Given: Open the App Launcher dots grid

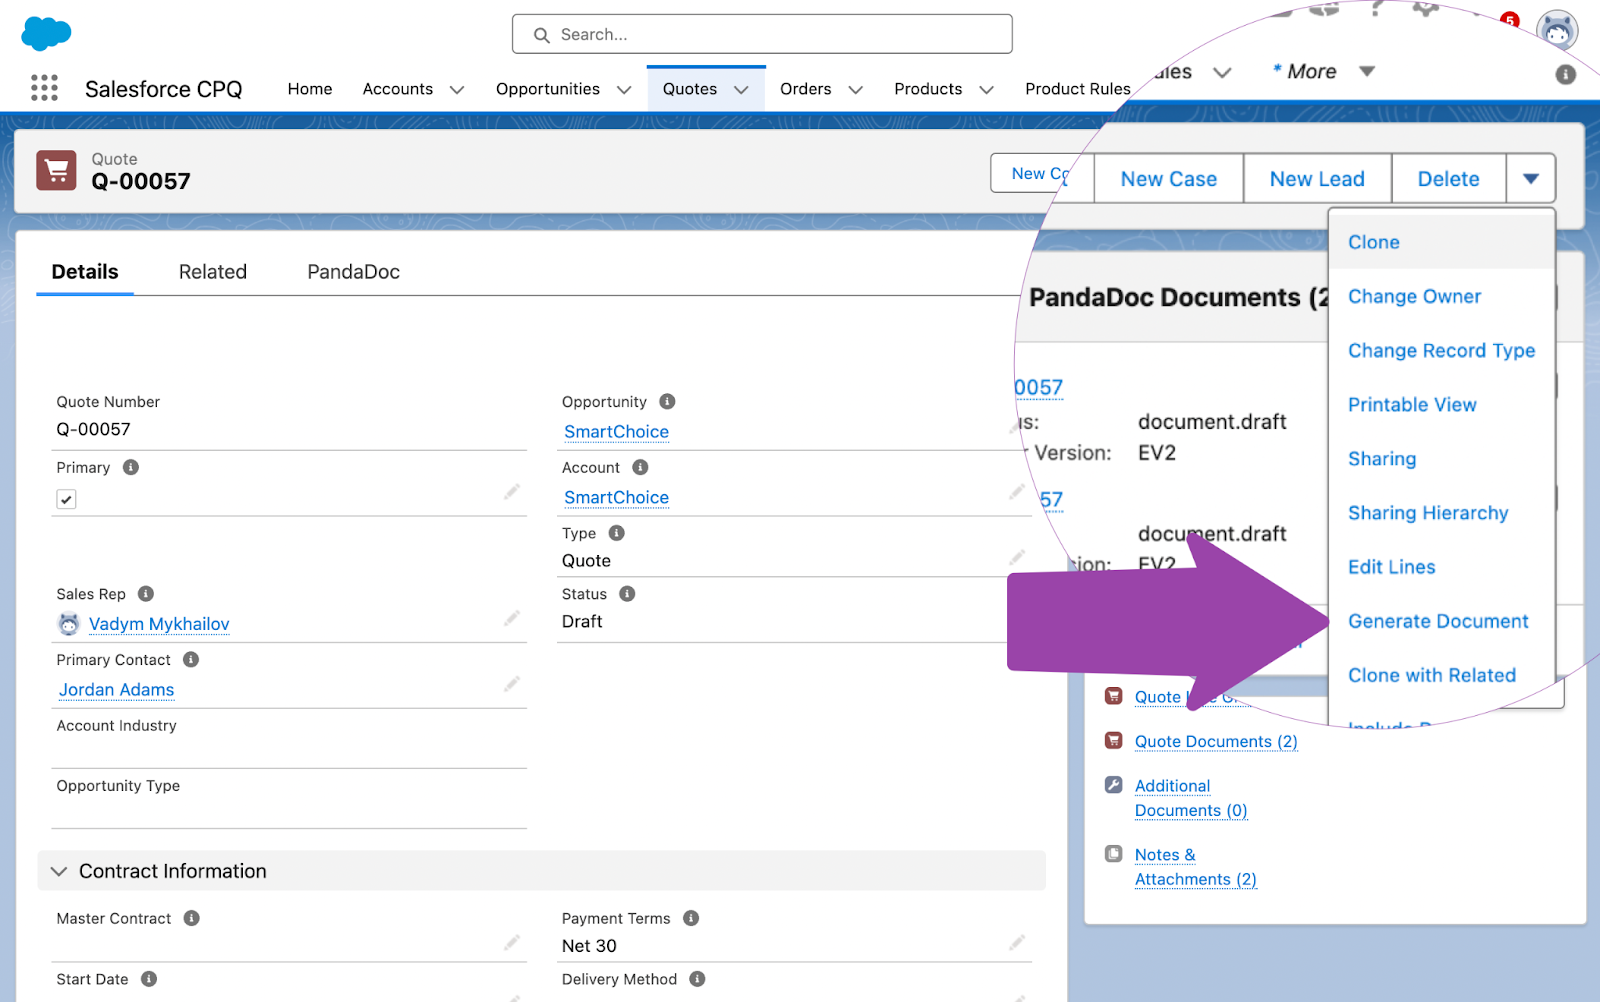Looking at the screenshot, I should pos(44,88).
